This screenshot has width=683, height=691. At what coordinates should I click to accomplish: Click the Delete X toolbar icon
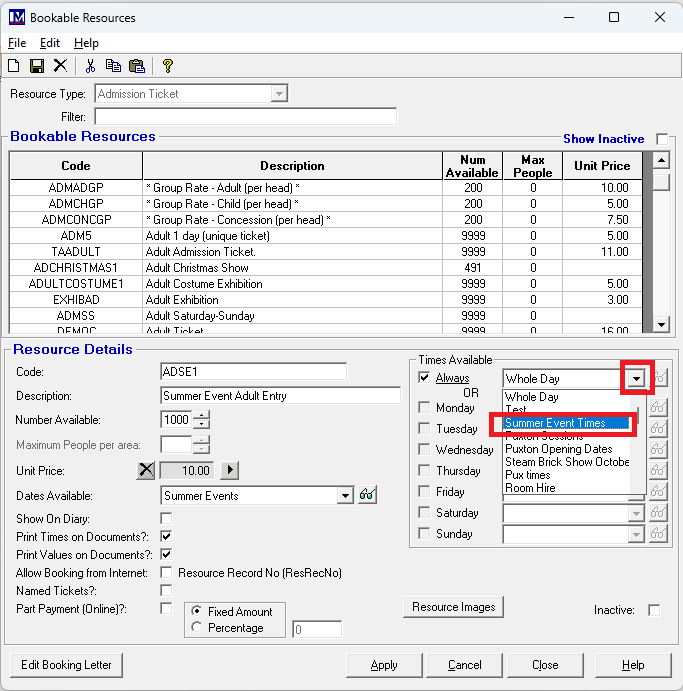click(x=60, y=66)
